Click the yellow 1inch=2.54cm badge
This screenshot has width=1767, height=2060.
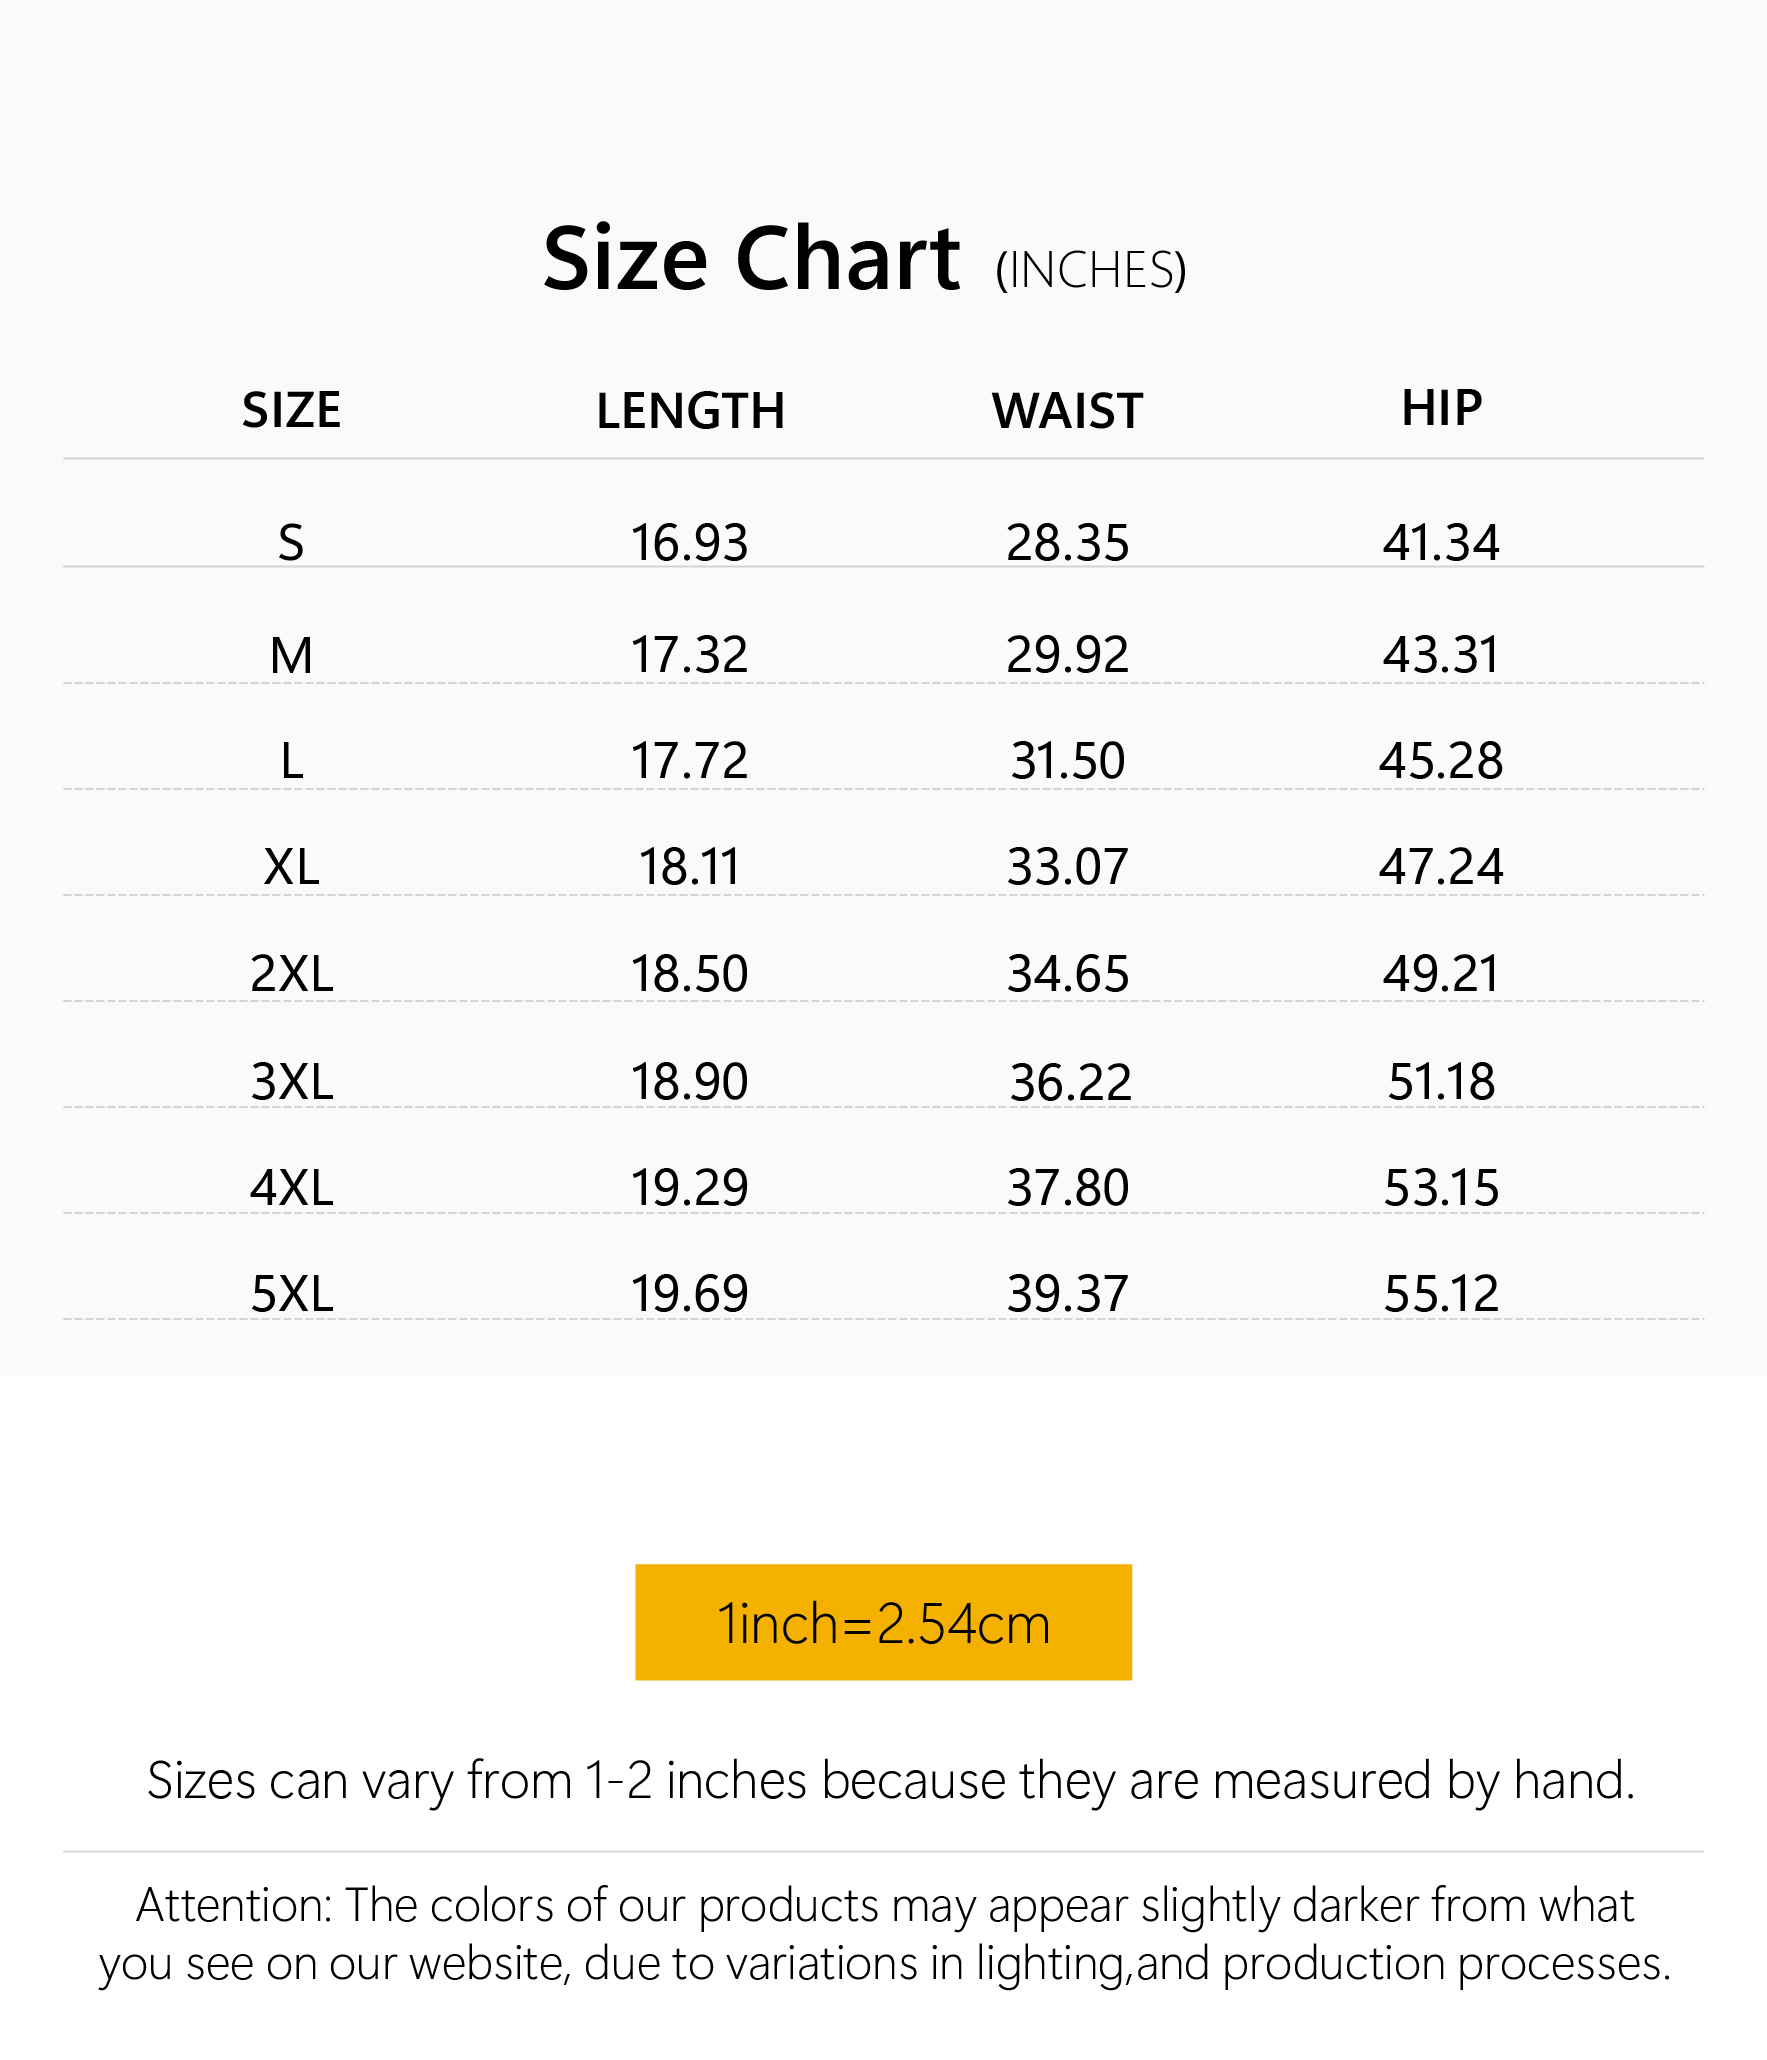point(883,1622)
